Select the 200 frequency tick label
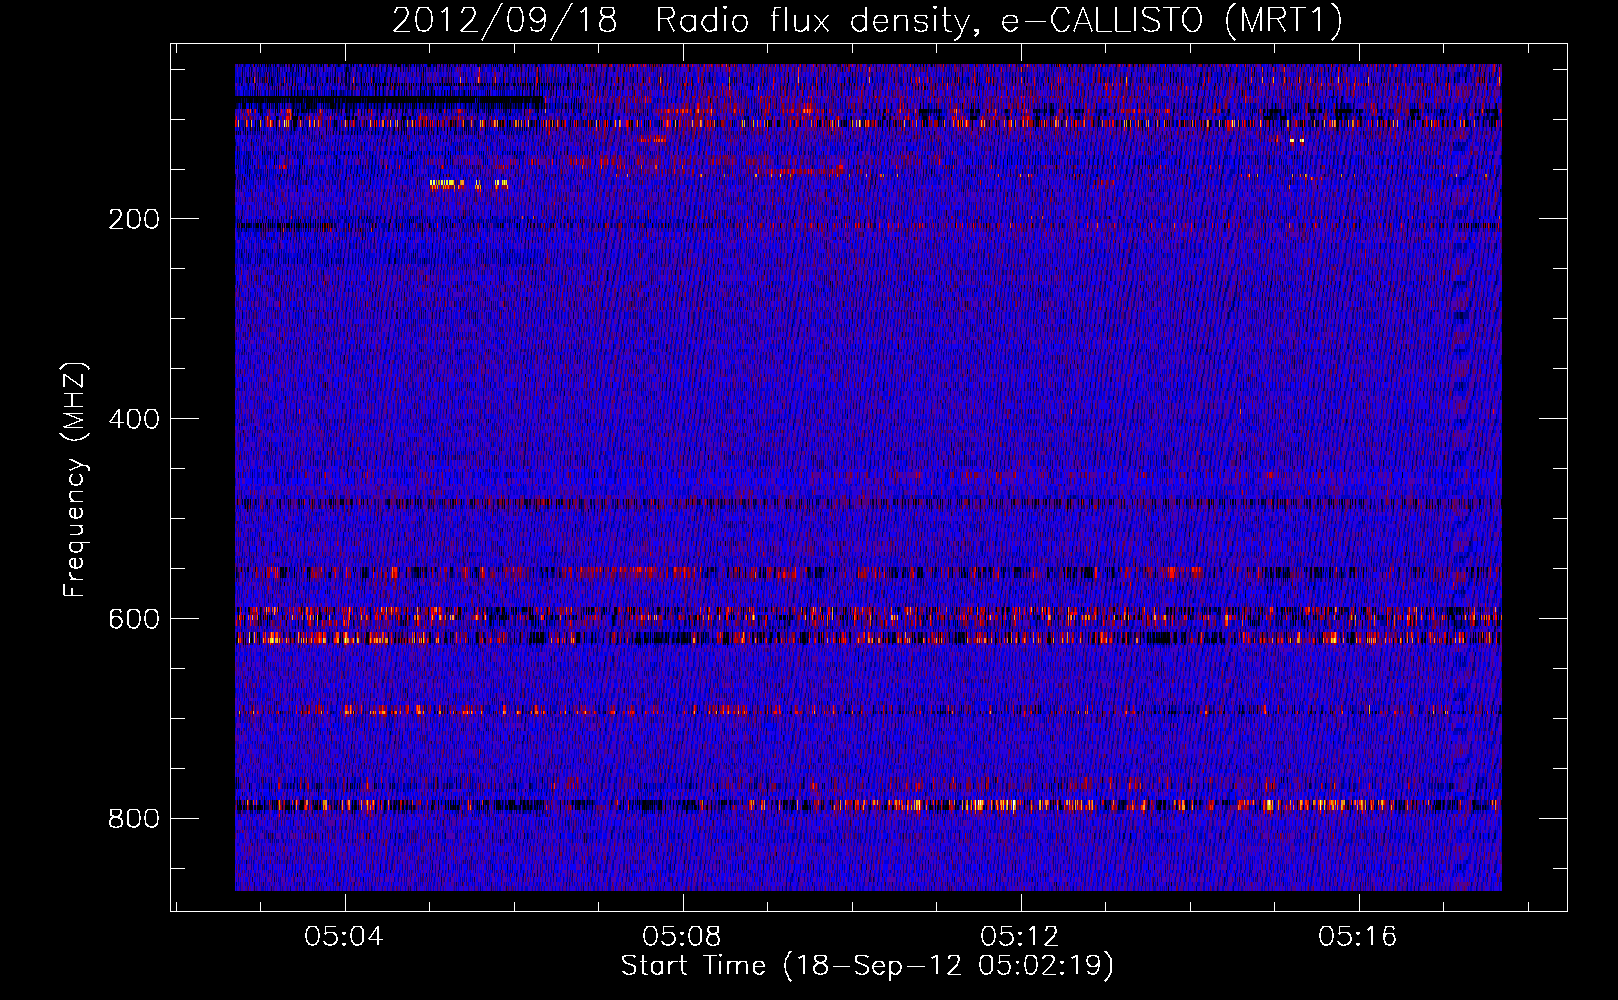Image resolution: width=1618 pixels, height=1000 pixels. coord(133,219)
